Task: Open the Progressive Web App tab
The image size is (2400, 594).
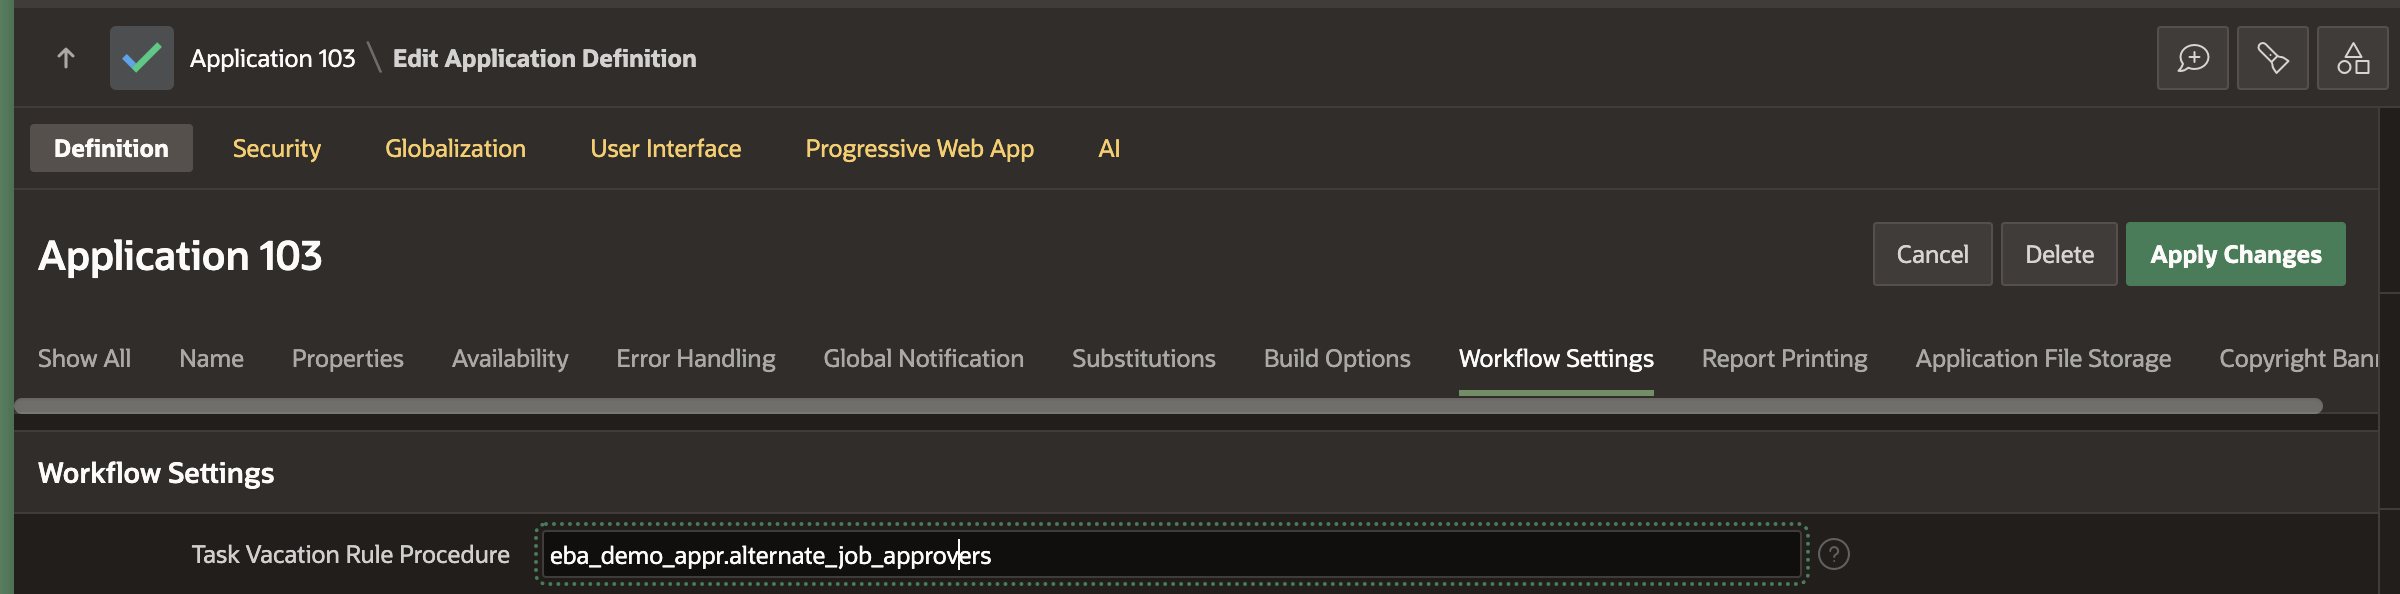Action: [919, 148]
